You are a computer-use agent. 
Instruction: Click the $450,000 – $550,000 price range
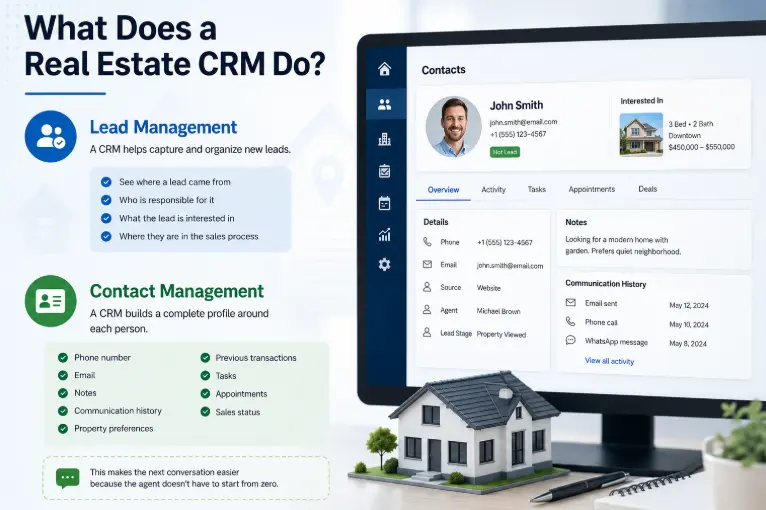coord(702,147)
